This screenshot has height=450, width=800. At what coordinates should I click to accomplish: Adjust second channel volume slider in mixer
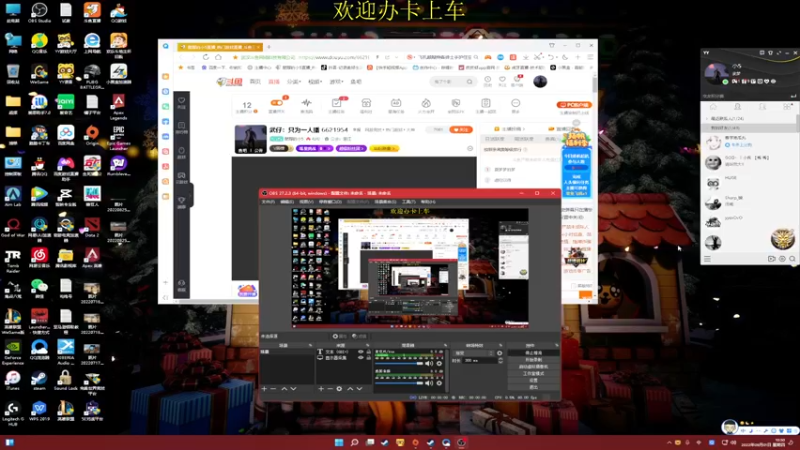pos(399,383)
